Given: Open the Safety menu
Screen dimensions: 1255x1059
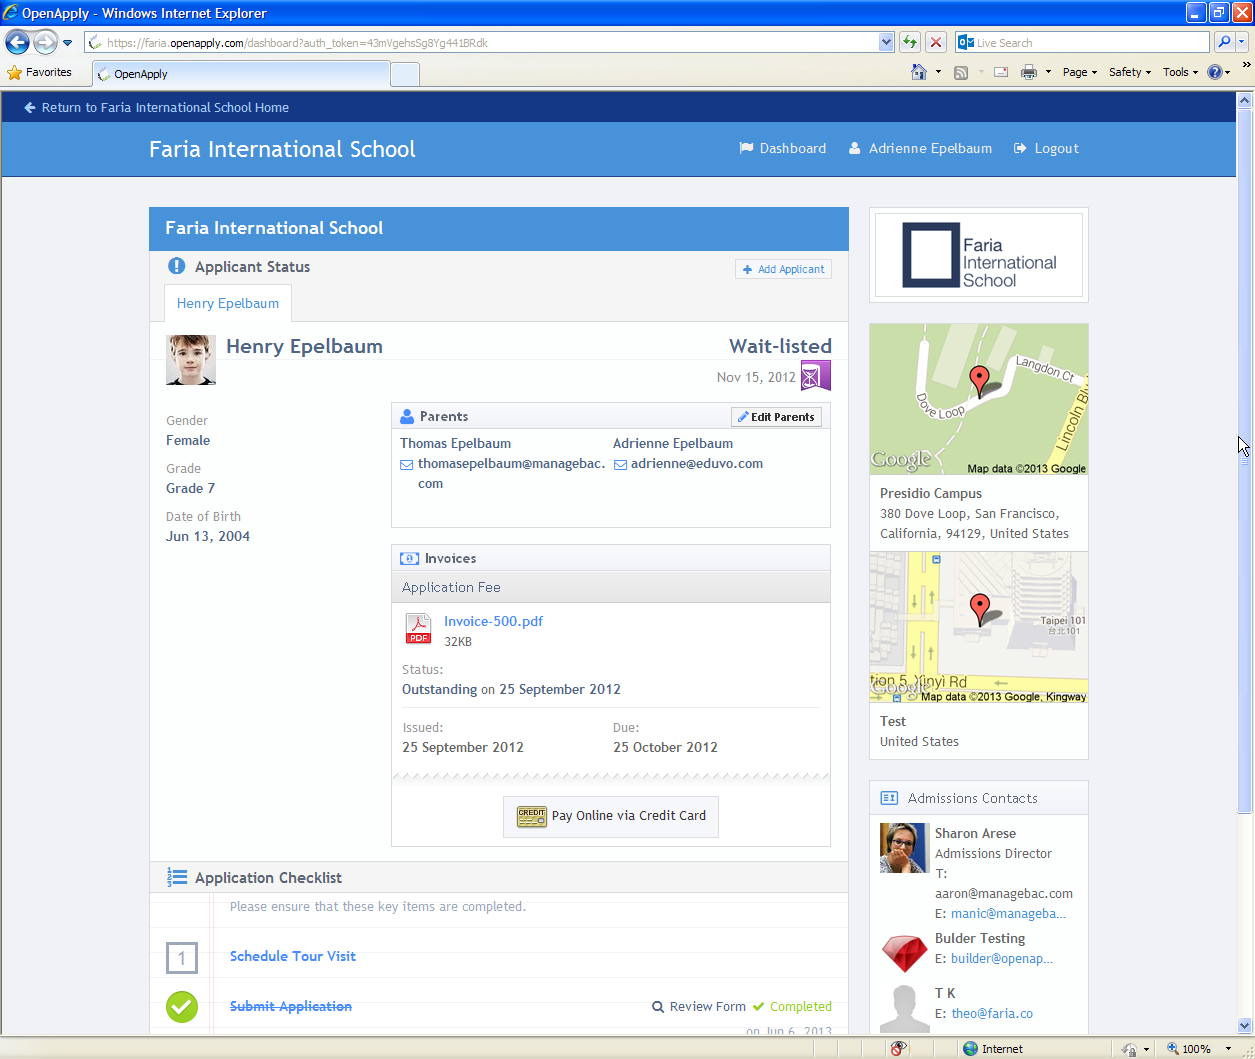Looking at the screenshot, I should click(1129, 72).
